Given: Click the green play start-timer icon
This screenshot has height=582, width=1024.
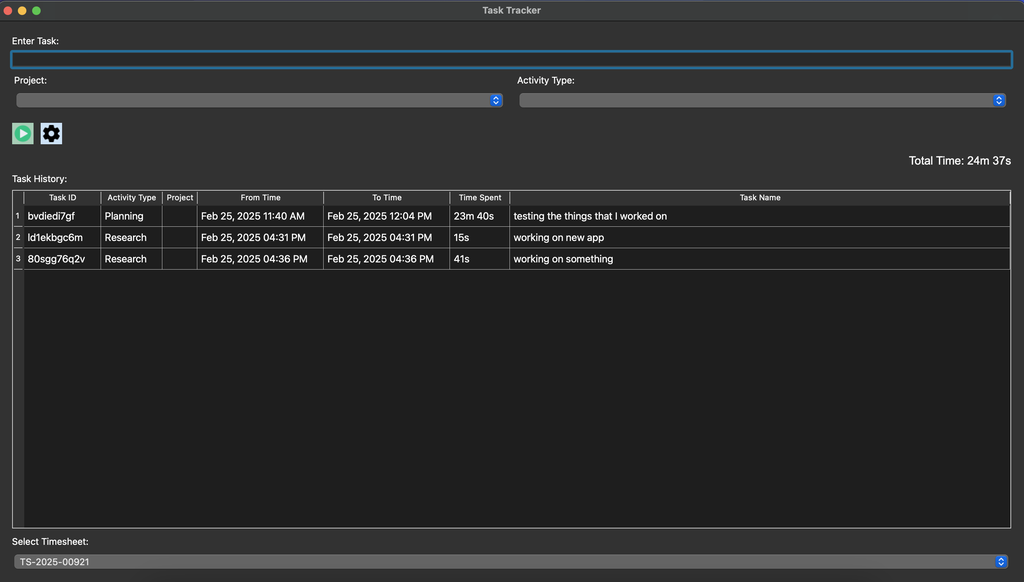Looking at the screenshot, I should (x=22, y=133).
